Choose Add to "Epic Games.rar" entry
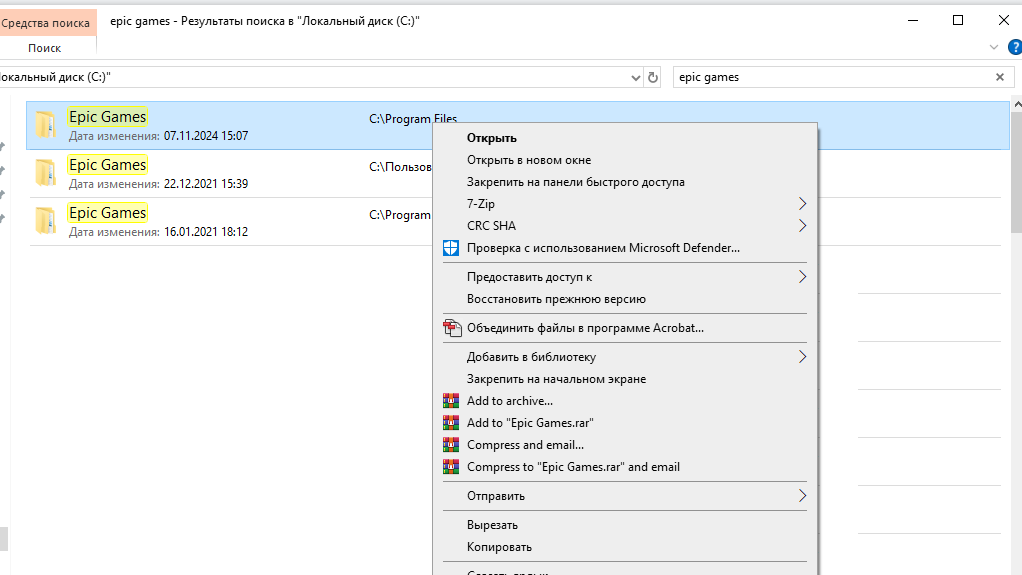 (530, 422)
